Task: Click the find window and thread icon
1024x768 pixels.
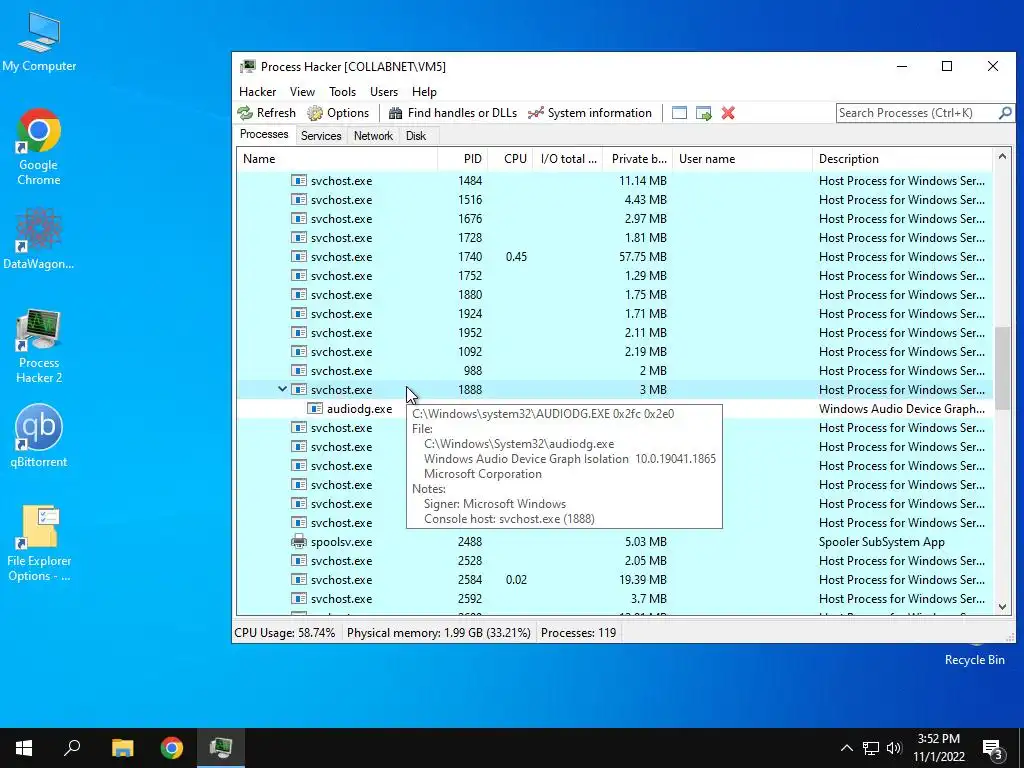Action: (703, 113)
